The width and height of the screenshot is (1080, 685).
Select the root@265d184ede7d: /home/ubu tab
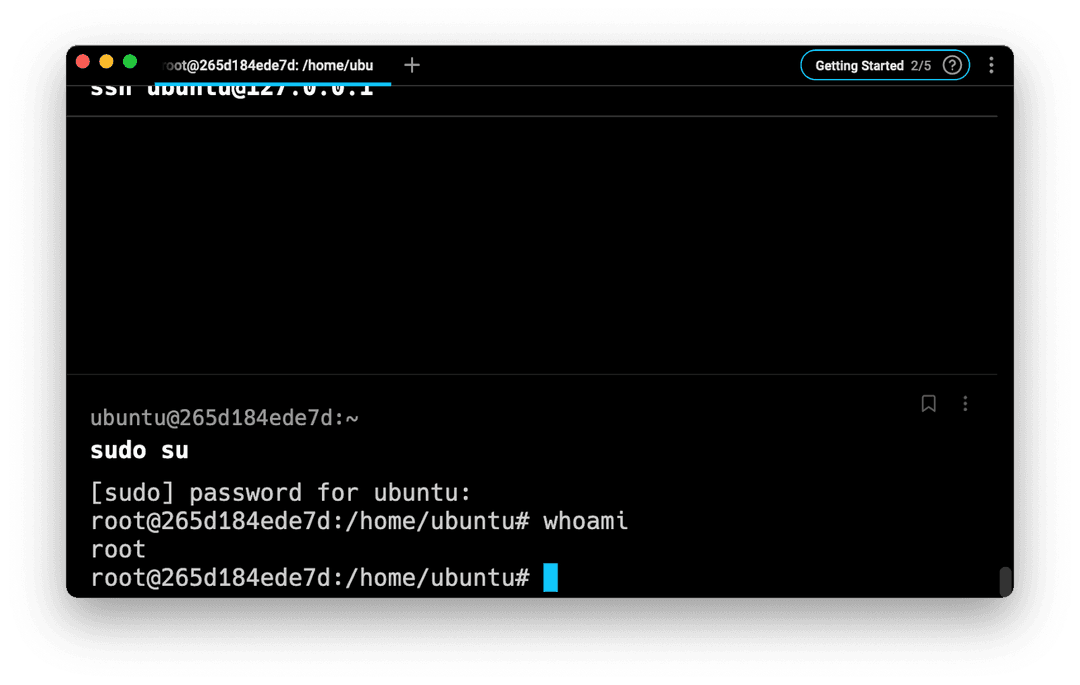[268, 66]
